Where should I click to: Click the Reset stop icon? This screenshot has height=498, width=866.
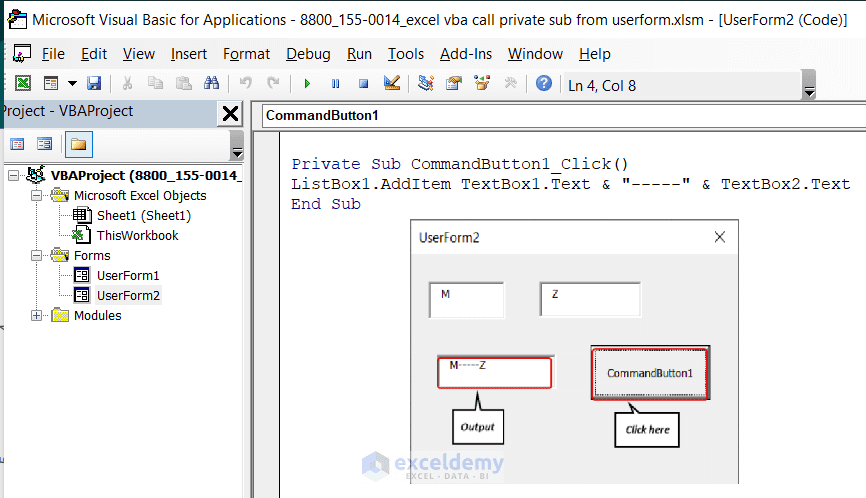coord(363,84)
